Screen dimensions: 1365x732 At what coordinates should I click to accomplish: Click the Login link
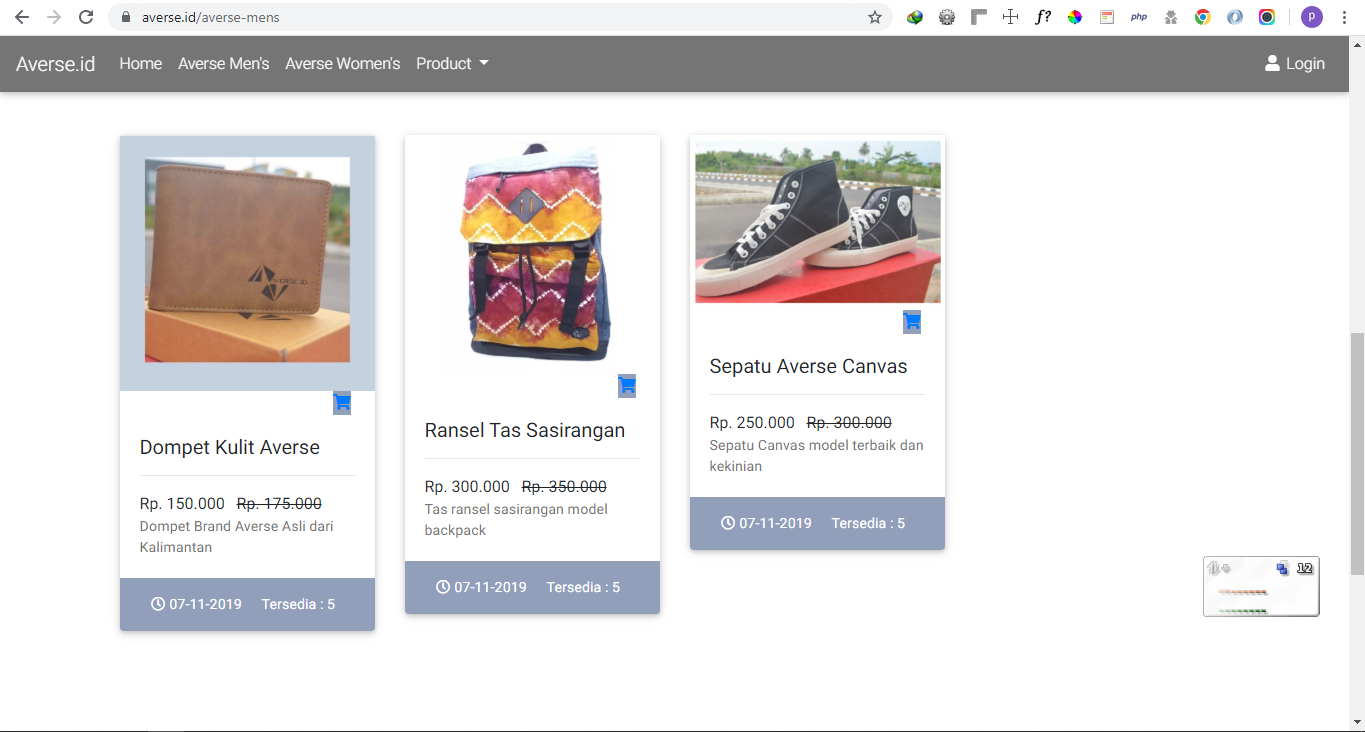[1295, 64]
